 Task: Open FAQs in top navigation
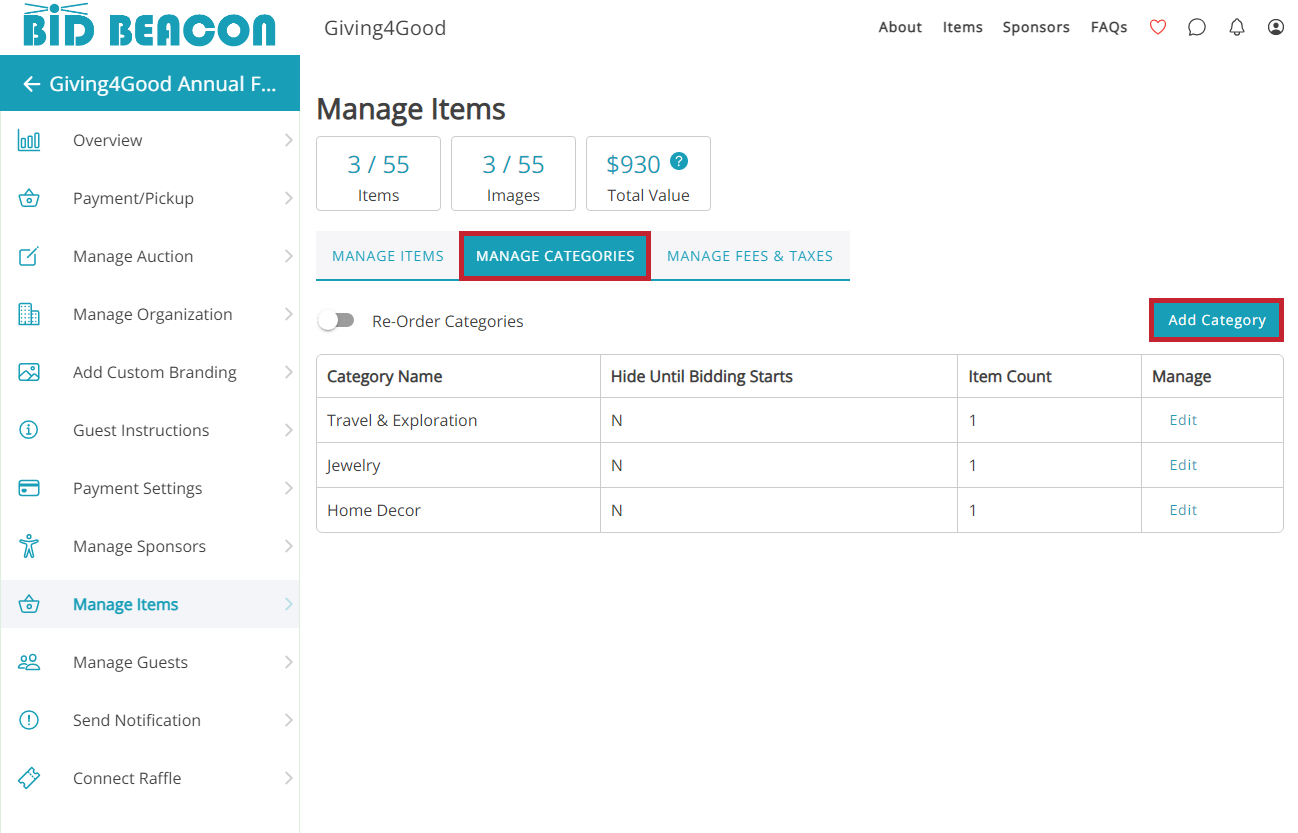(1109, 28)
